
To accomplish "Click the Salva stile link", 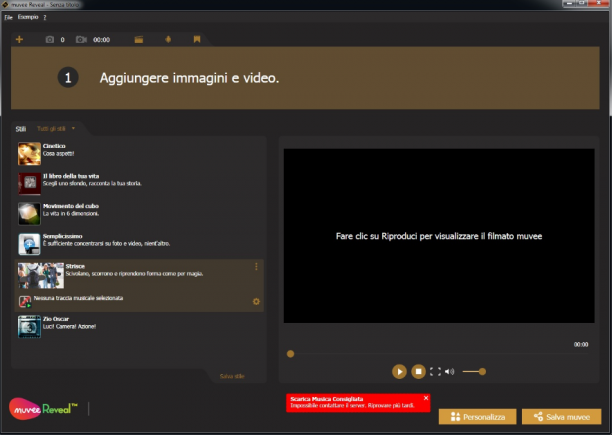I will (232, 376).
